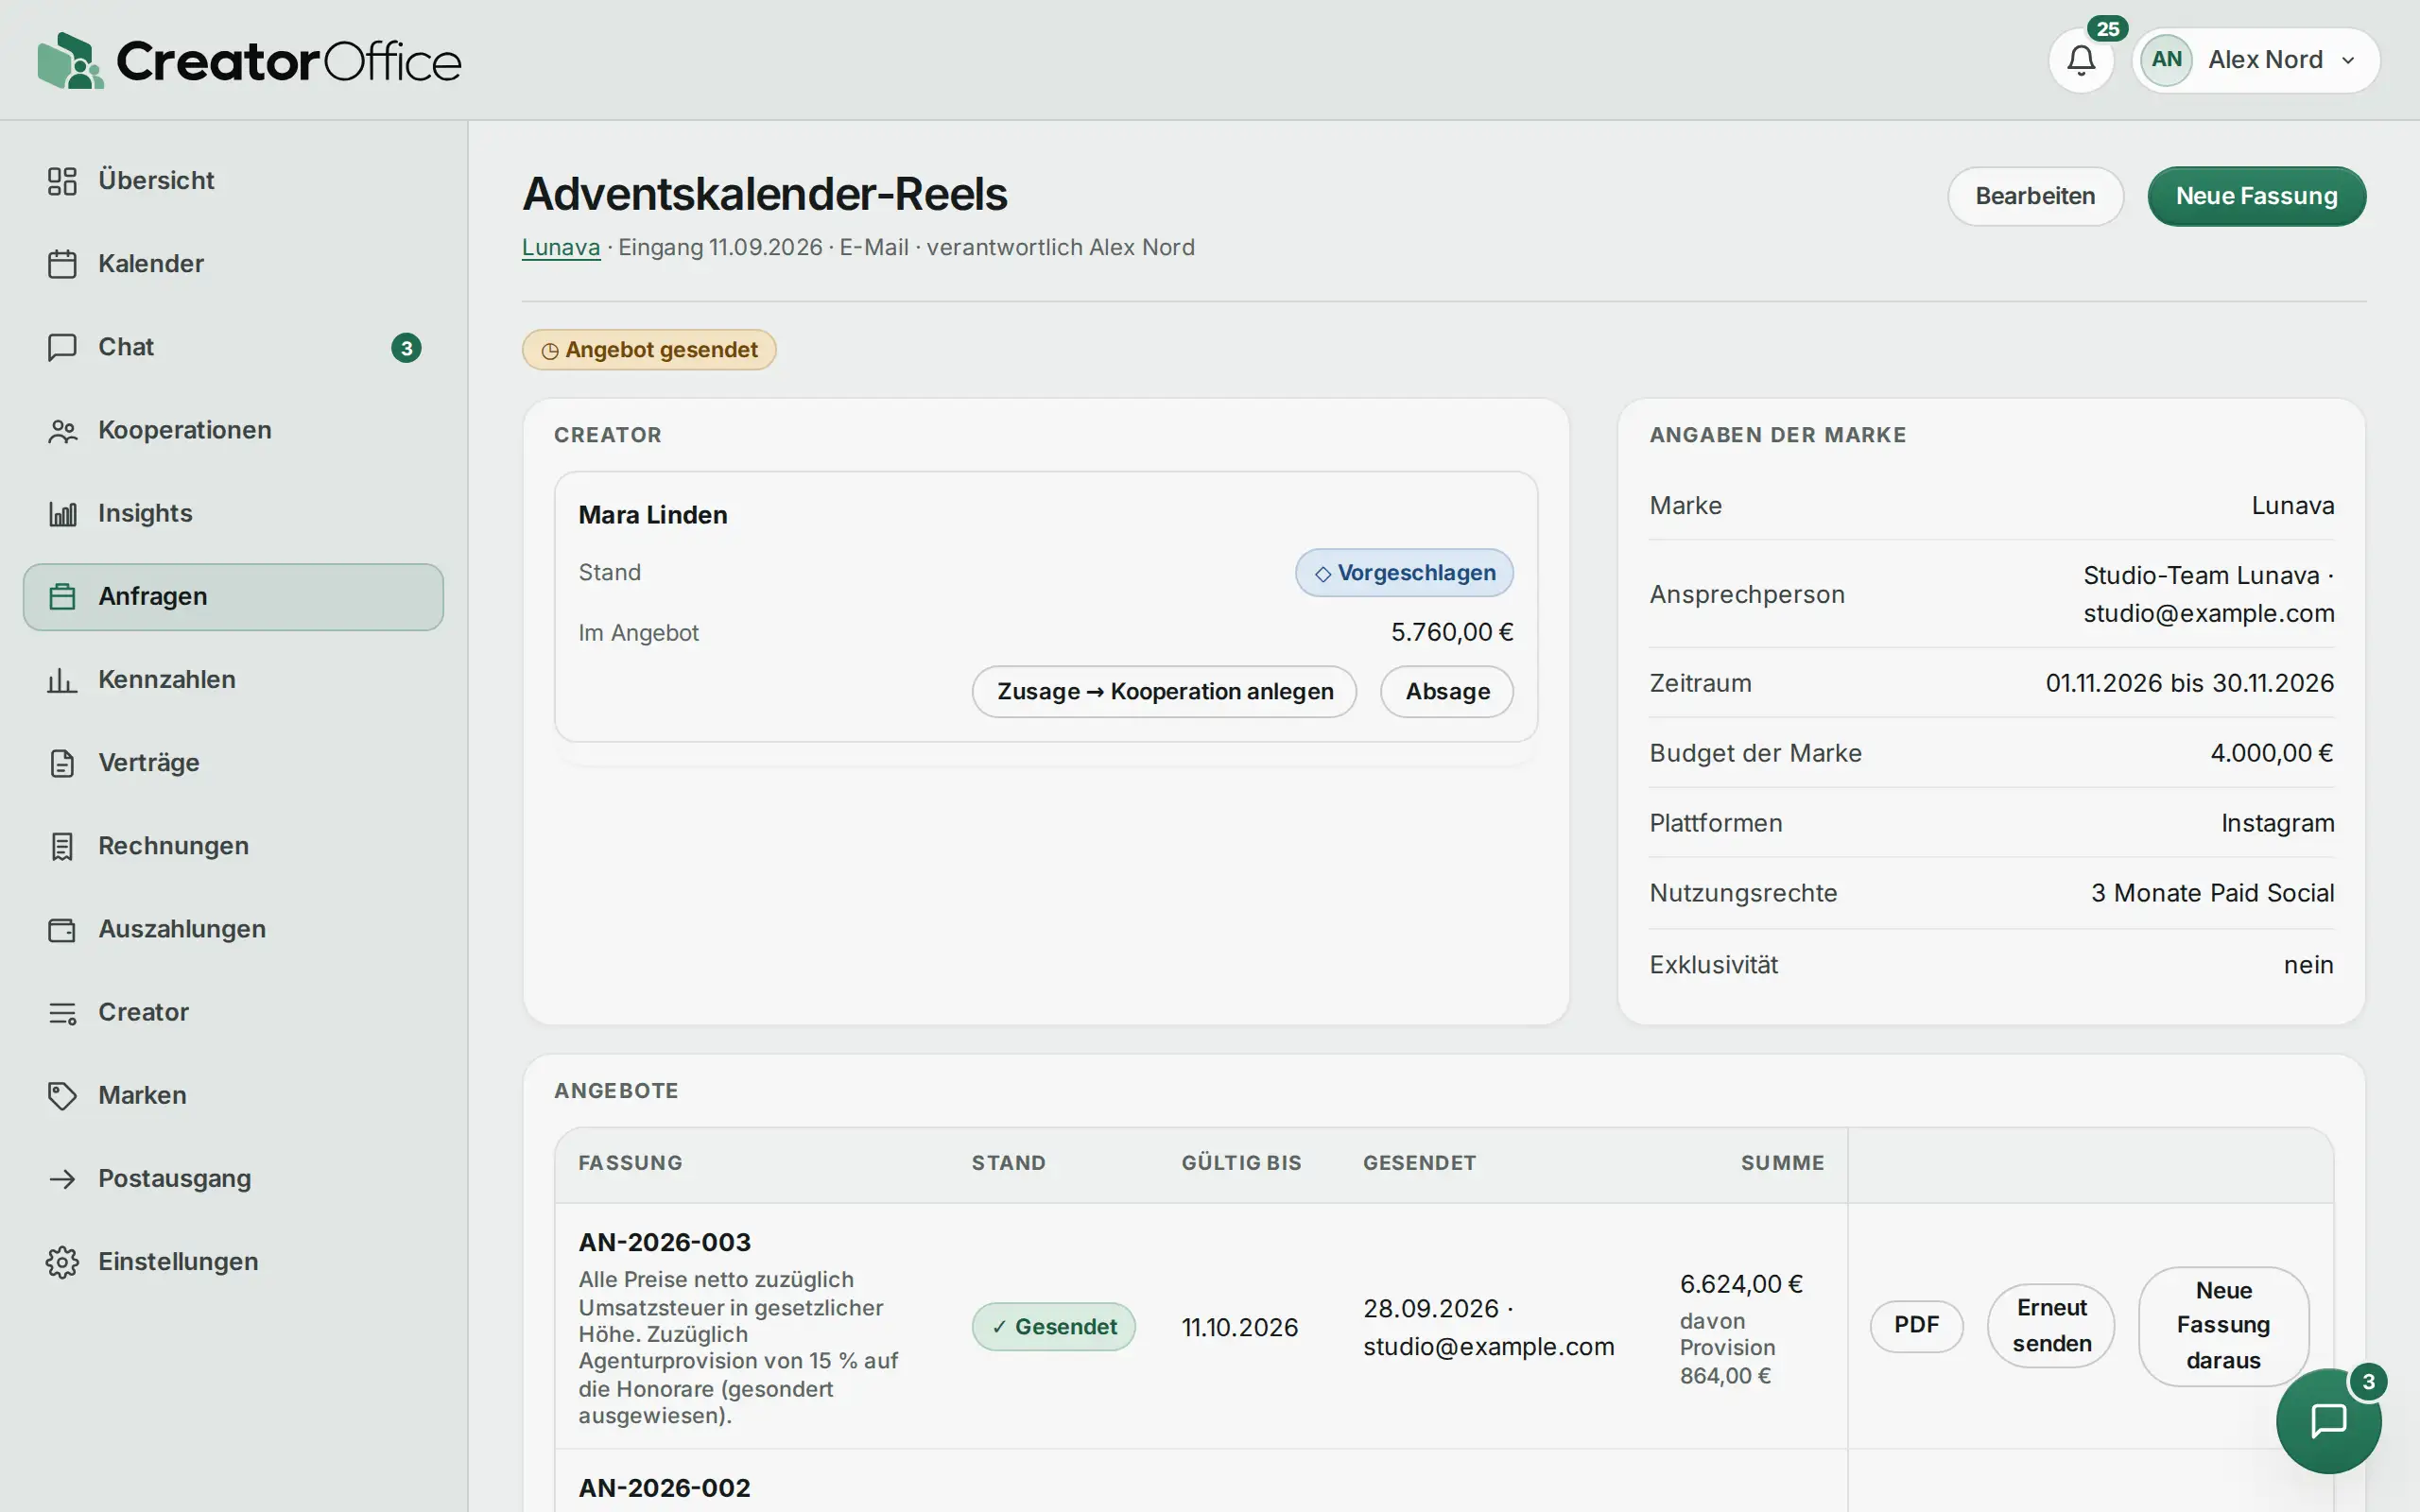Click the Verträge document icon
This screenshot has height=1512, width=2420.
tap(62, 763)
